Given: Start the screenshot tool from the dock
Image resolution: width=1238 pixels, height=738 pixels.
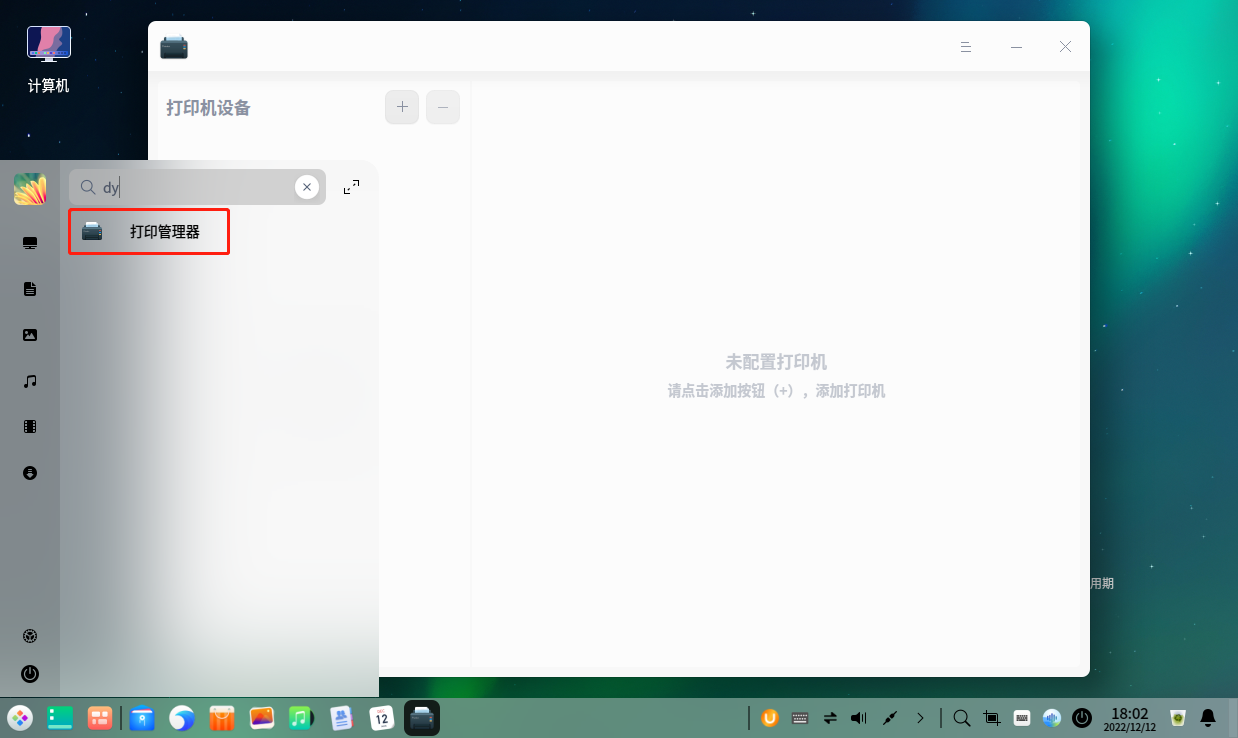Looking at the screenshot, I should pos(992,717).
